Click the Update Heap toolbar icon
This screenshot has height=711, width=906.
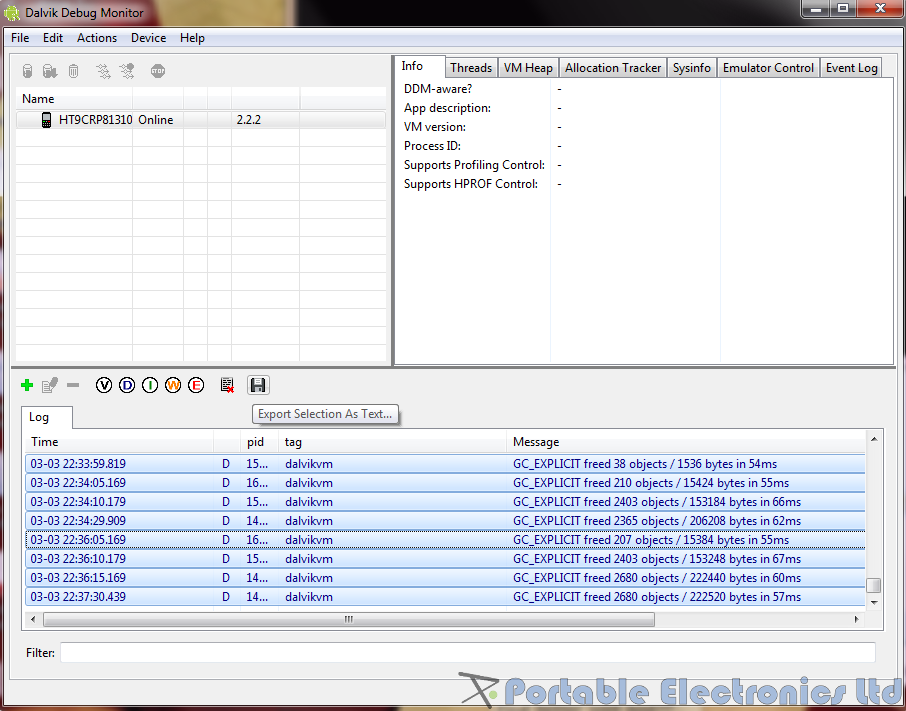(x=50, y=71)
